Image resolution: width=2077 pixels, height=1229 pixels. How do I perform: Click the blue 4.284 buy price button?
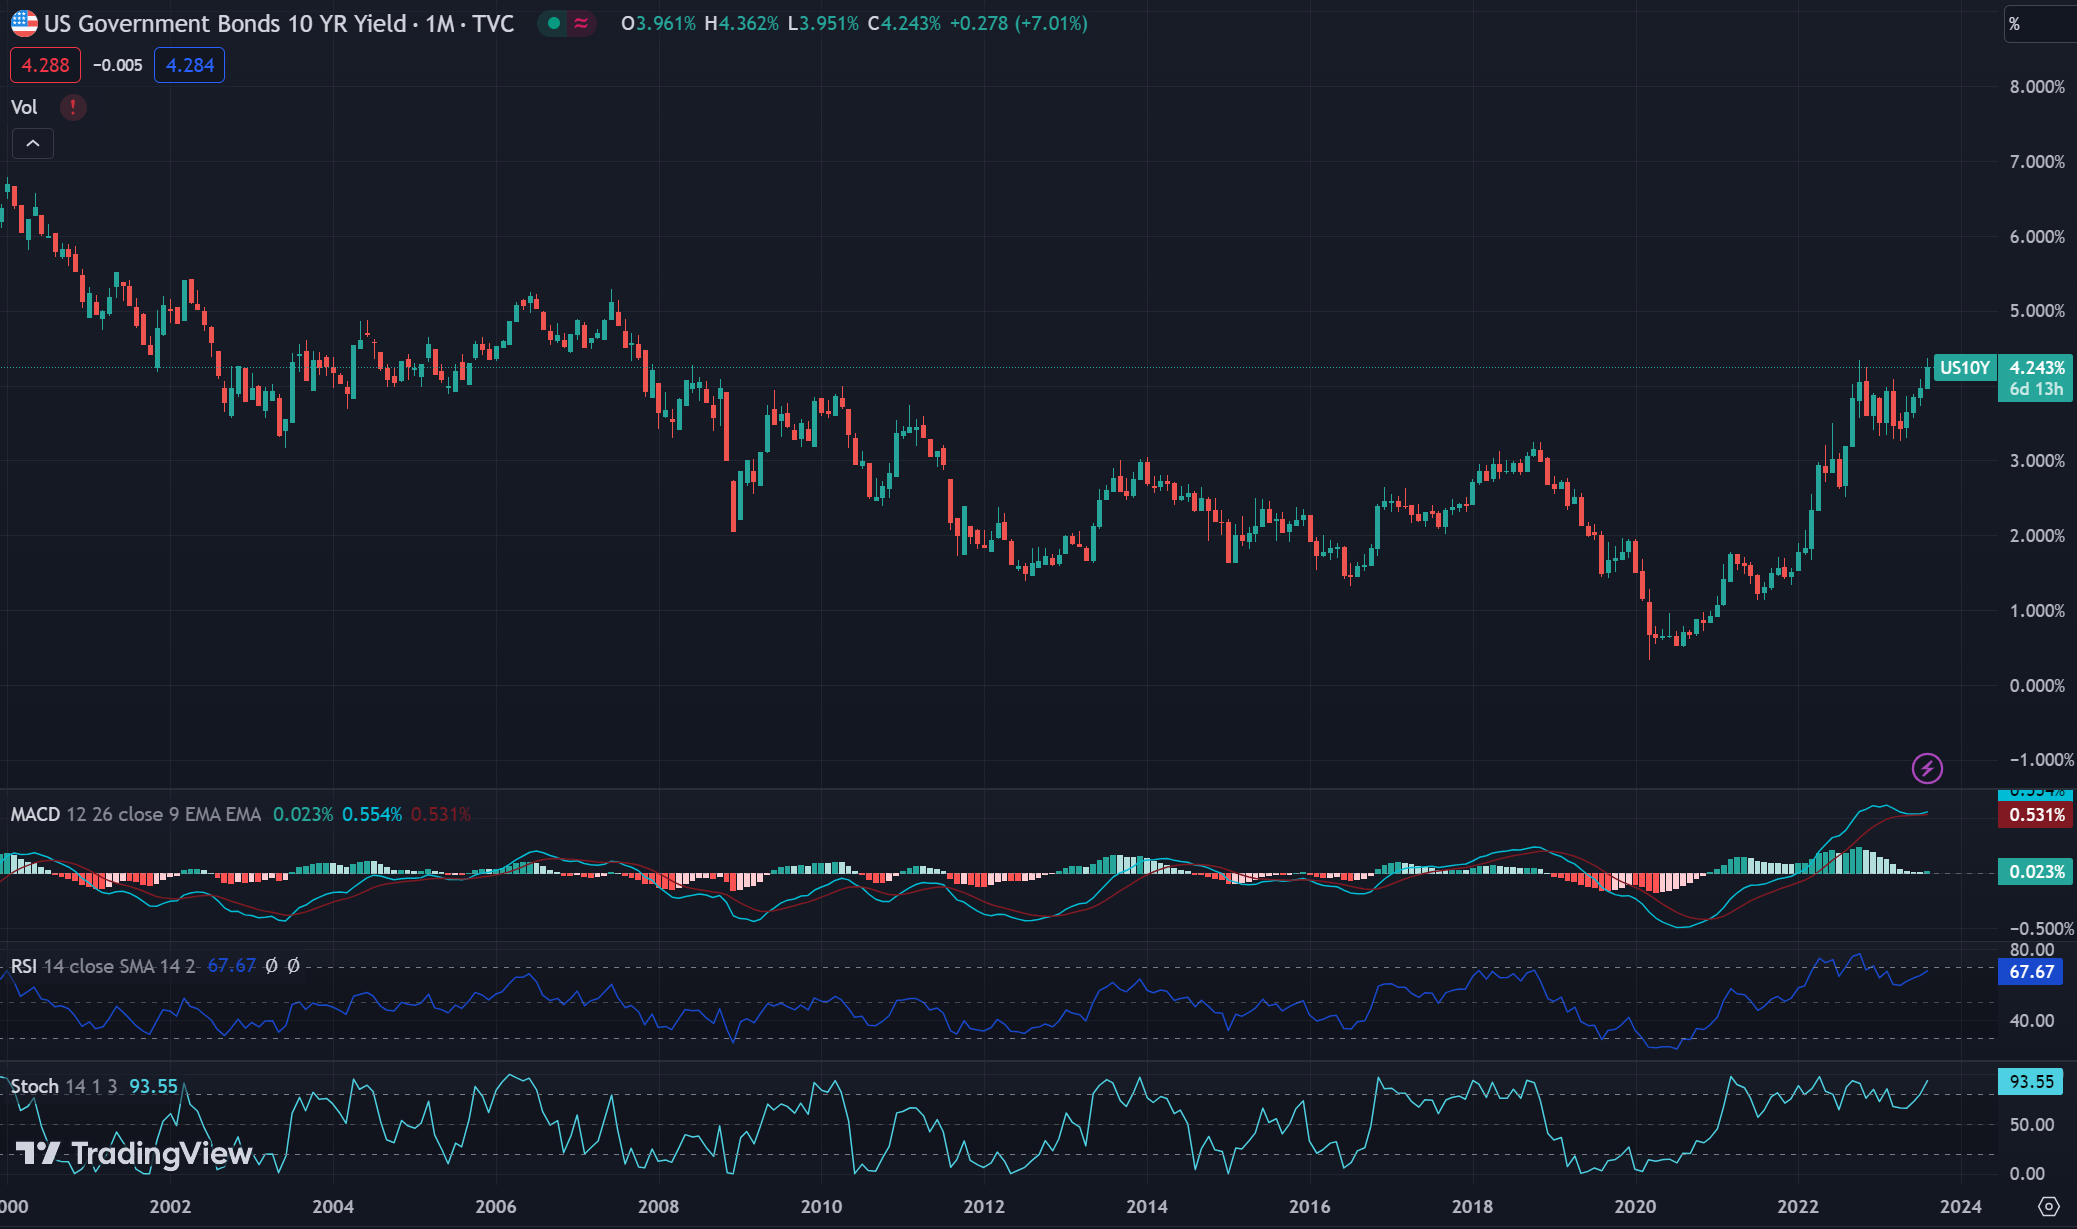(x=189, y=65)
